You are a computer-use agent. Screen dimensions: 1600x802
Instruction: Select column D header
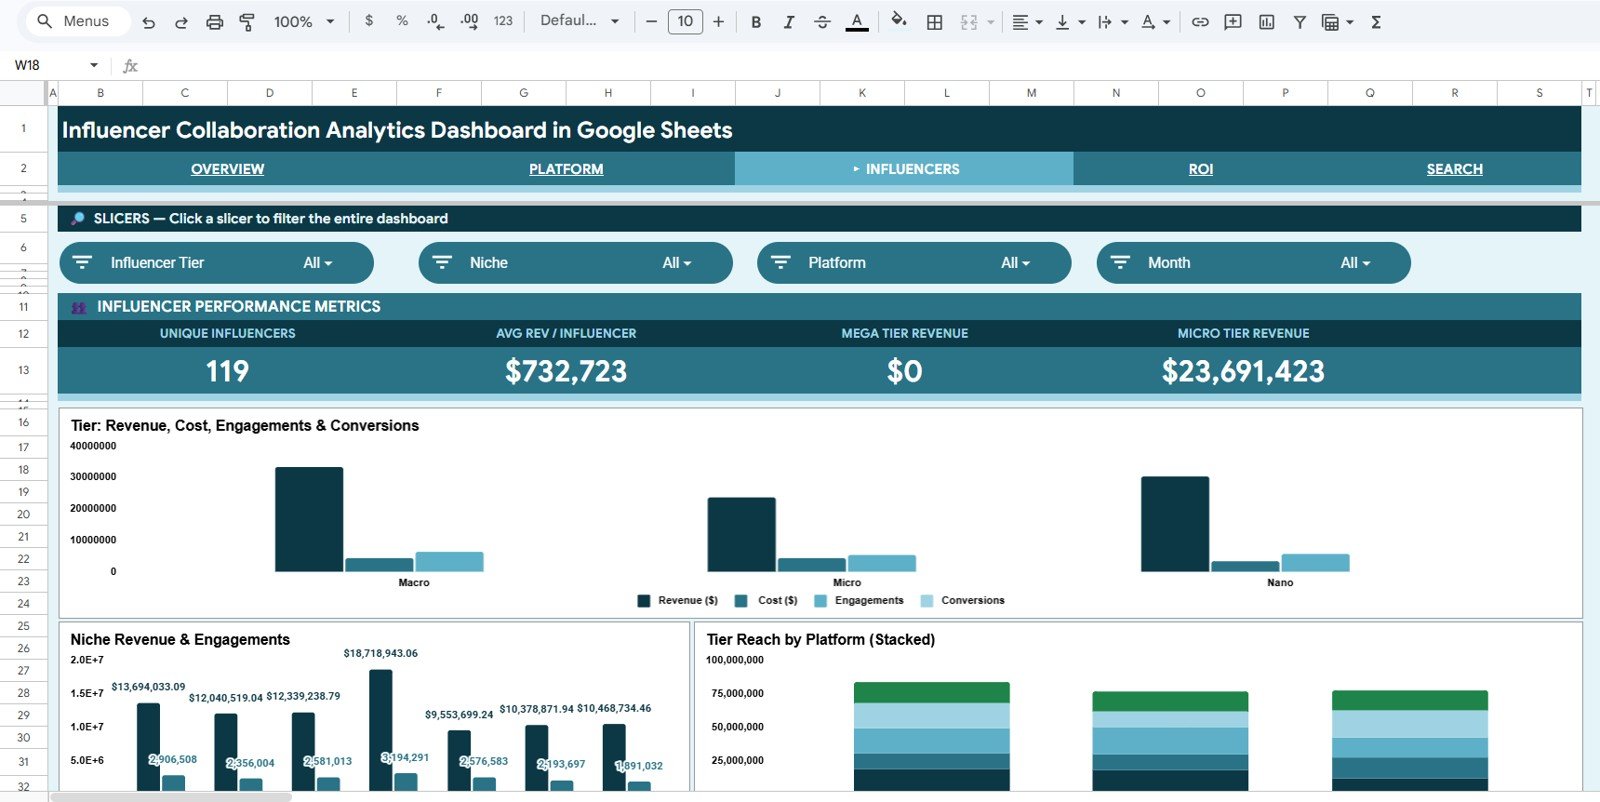(x=270, y=93)
